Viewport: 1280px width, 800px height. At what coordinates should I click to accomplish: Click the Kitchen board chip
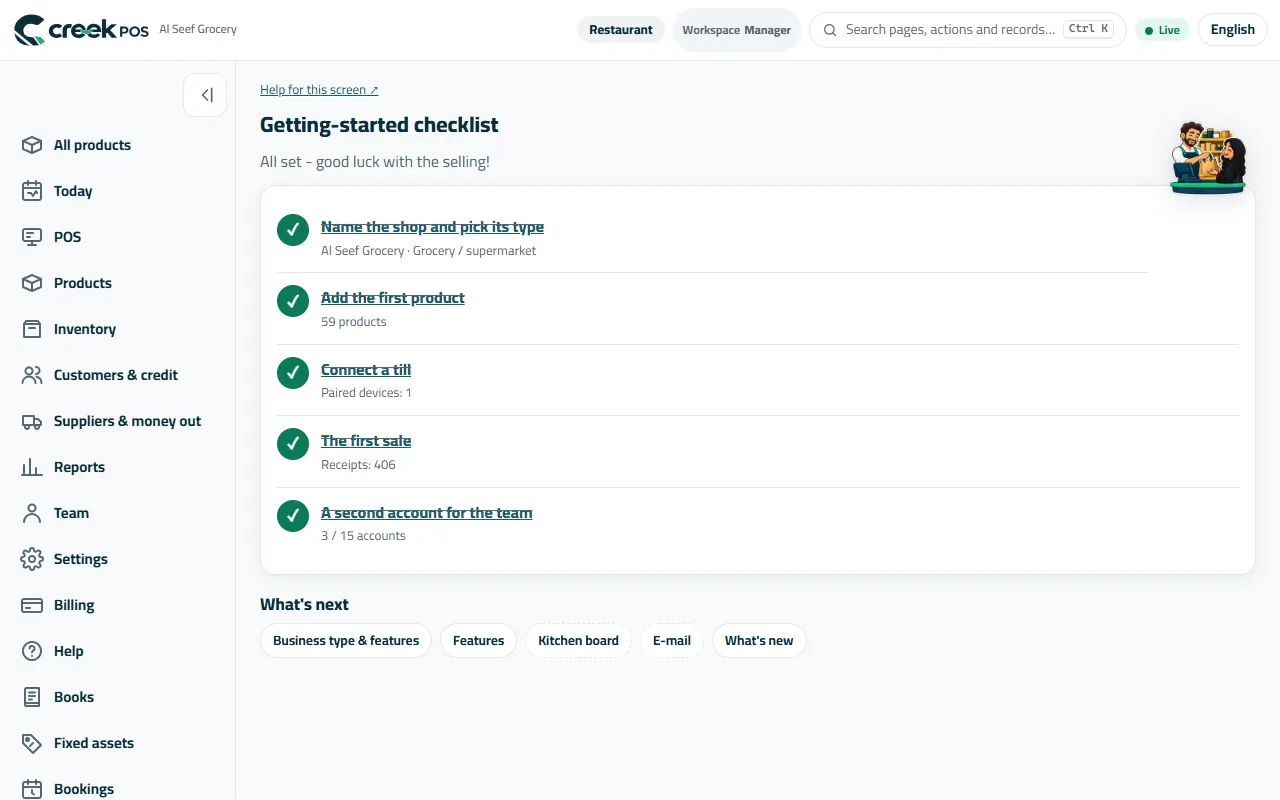tap(578, 641)
